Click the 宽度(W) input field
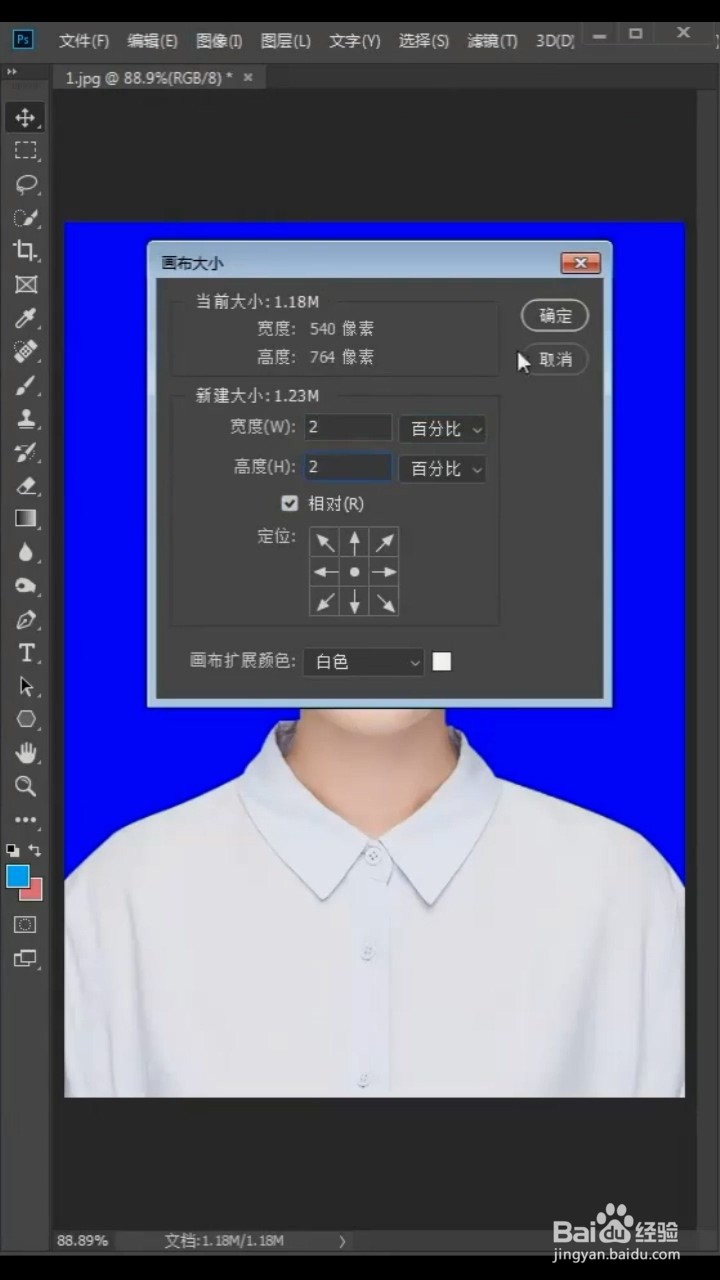 click(348, 428)
